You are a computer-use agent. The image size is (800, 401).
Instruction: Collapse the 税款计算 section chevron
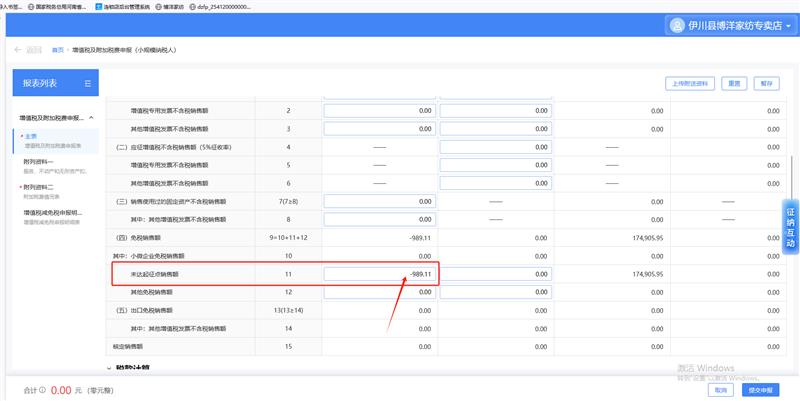(109, 367)
